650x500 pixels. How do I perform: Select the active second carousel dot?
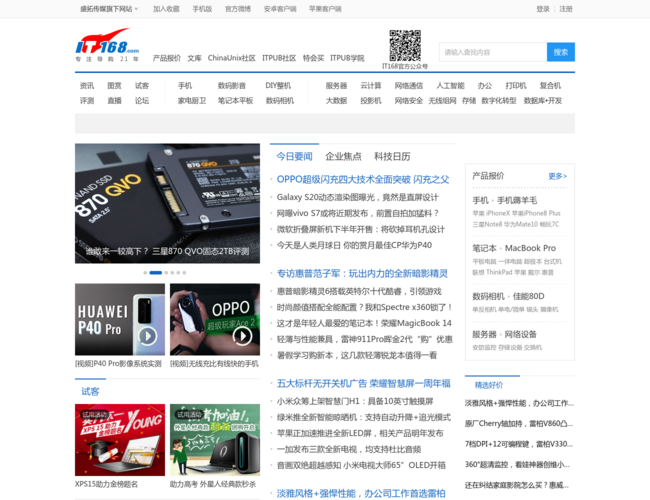155,272
